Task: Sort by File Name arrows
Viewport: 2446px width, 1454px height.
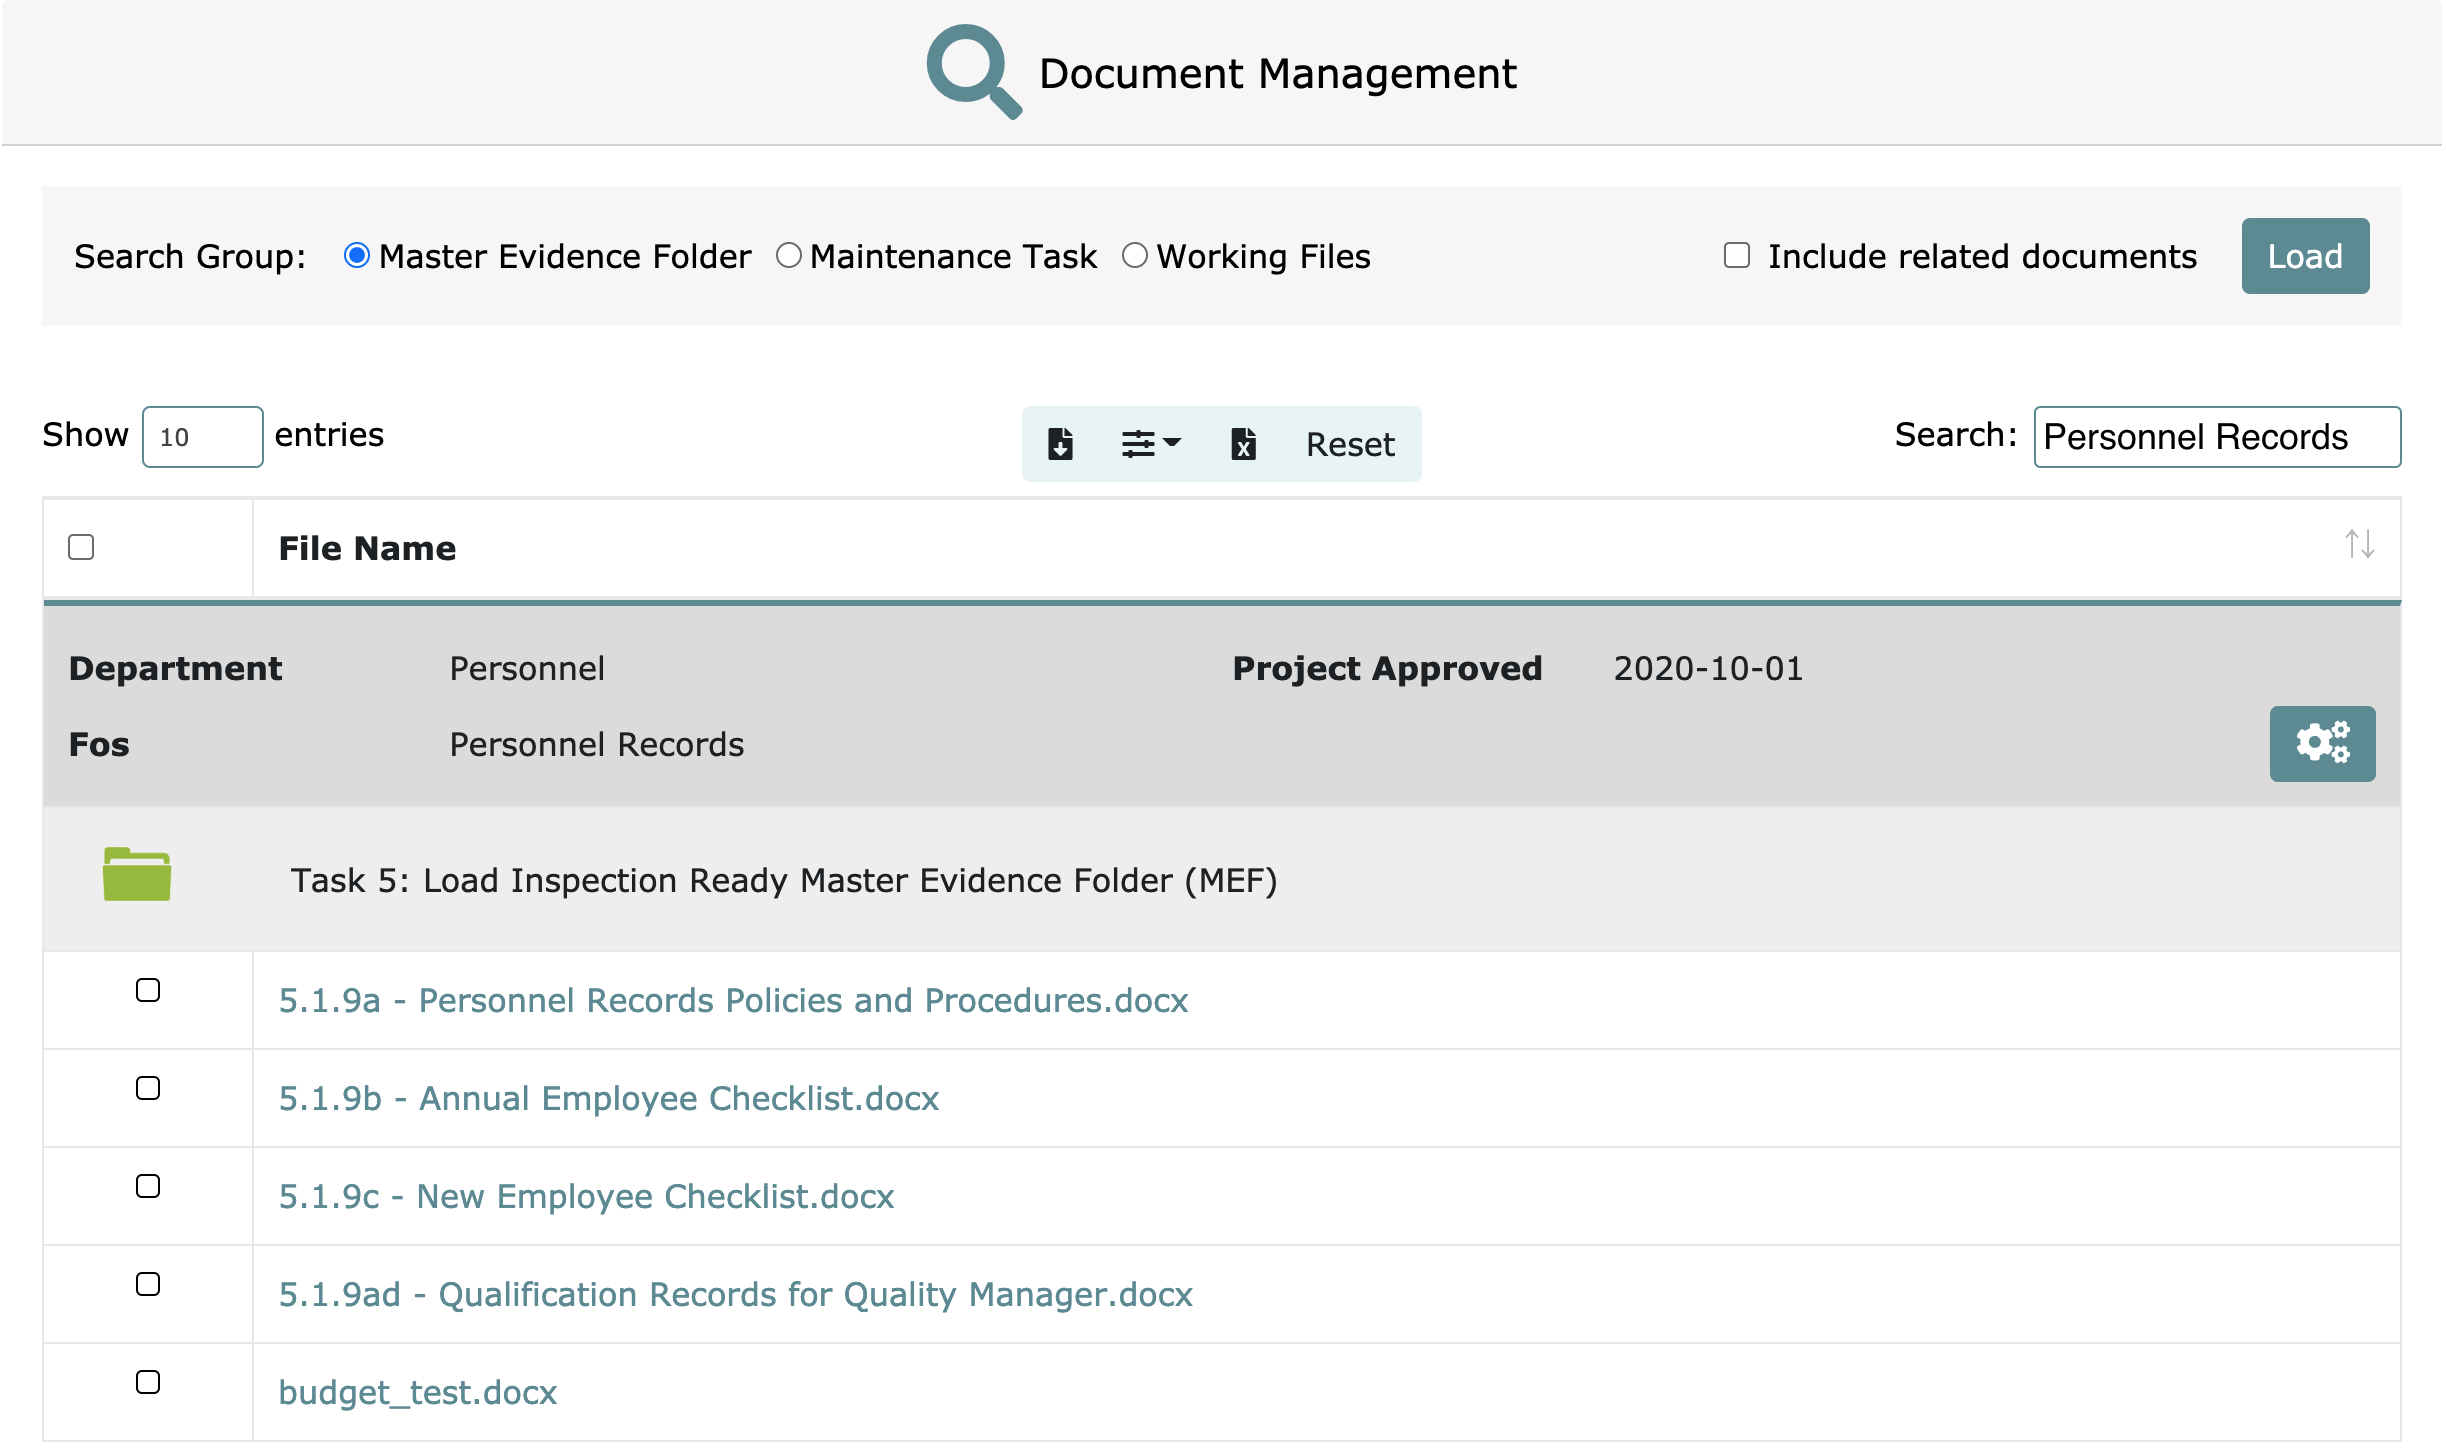Action: point(2359,545)
